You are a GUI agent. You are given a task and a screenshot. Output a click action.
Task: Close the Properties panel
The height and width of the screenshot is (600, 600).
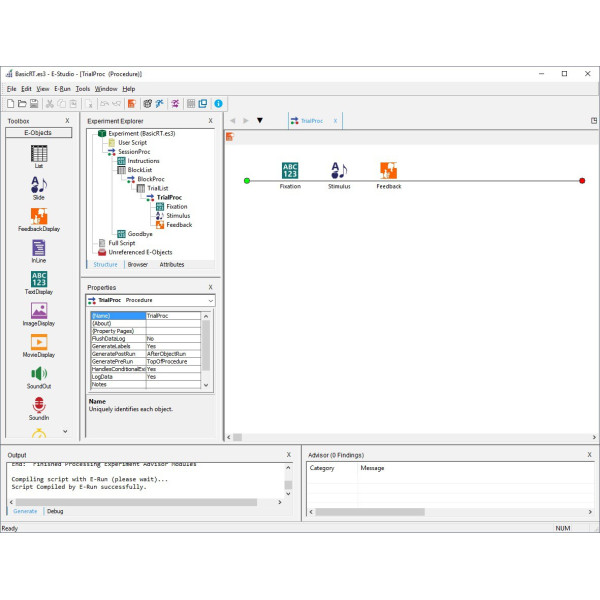click(210, 287)
